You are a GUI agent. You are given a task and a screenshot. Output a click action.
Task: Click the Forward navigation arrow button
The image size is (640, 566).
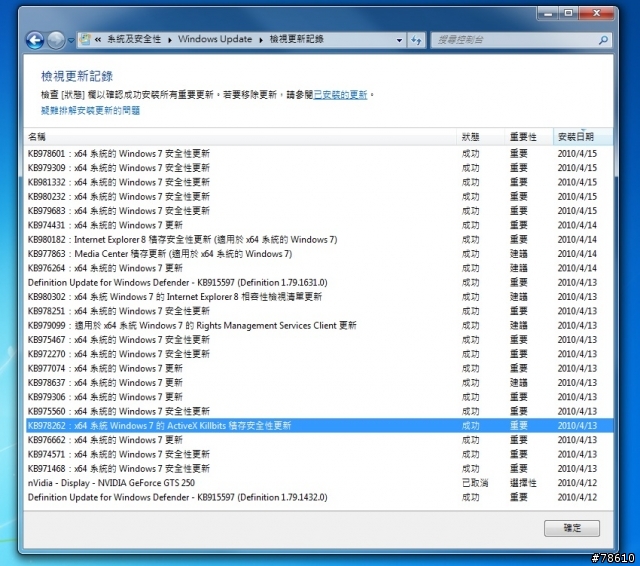pos(56,40)
